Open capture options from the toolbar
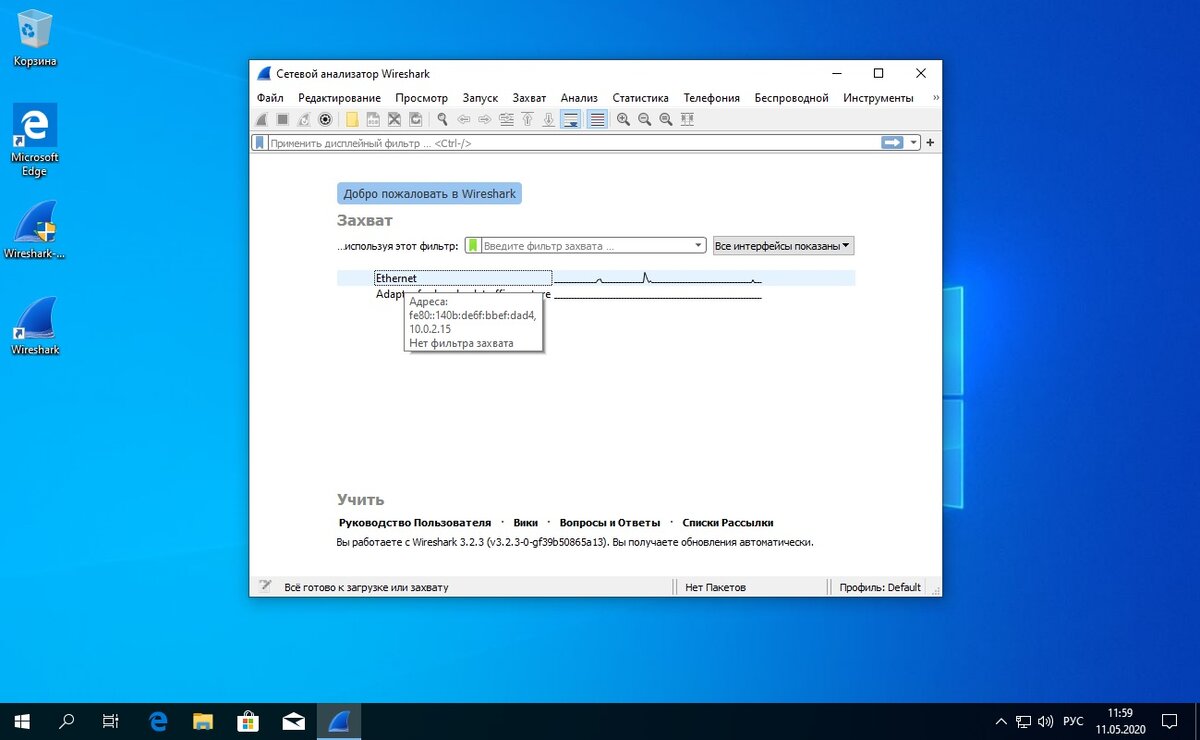 point(325,119)
